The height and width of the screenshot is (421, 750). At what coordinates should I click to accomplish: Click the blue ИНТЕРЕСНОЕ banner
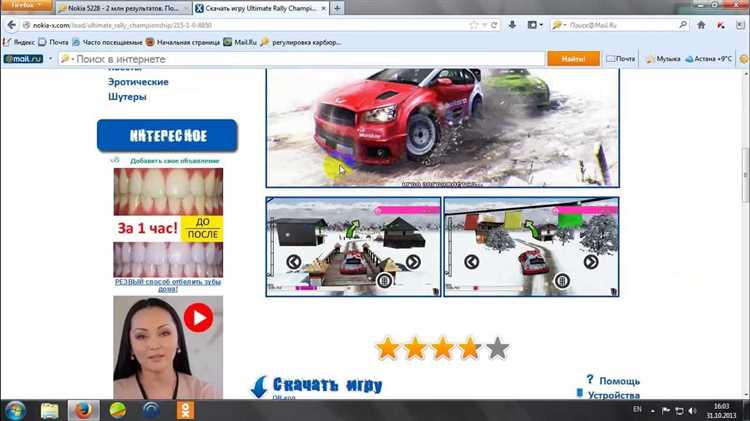point(167,136)
